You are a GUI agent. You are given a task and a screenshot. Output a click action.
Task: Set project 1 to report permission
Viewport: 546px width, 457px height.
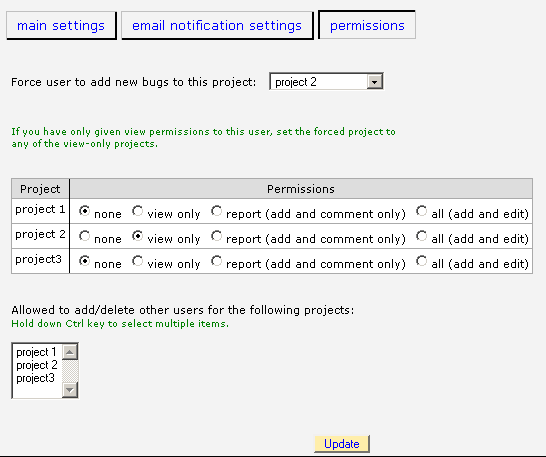(217, 211)
